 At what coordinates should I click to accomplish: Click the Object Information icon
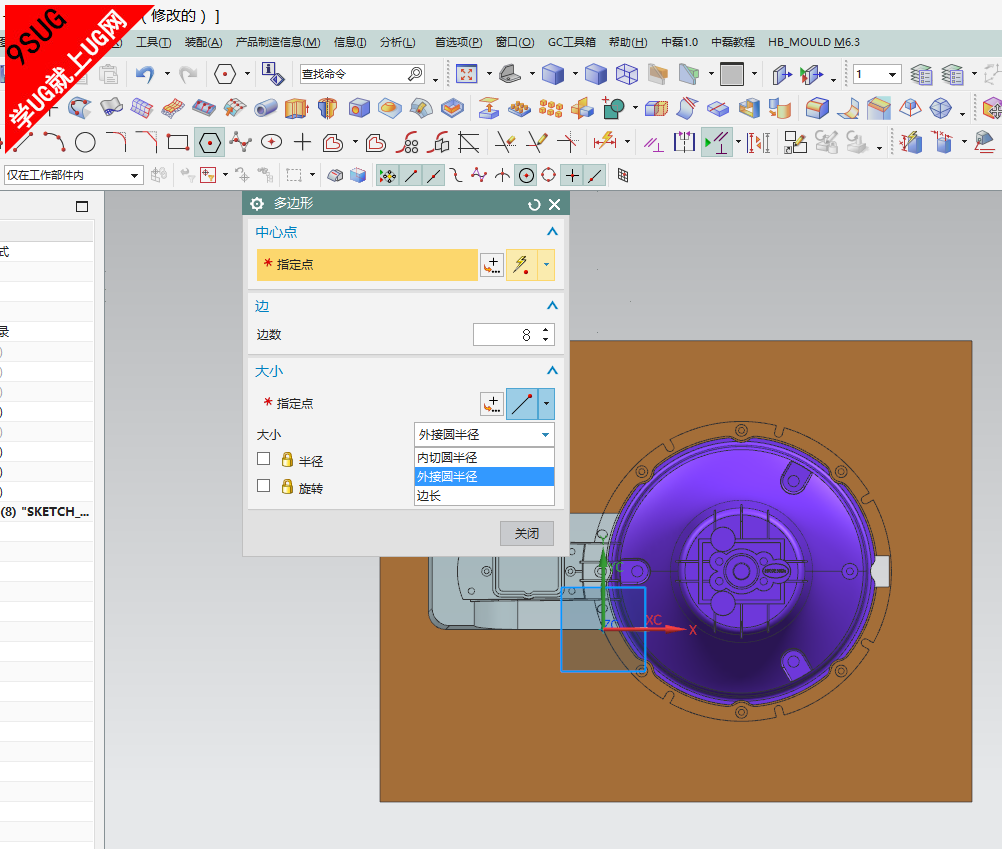273,74
